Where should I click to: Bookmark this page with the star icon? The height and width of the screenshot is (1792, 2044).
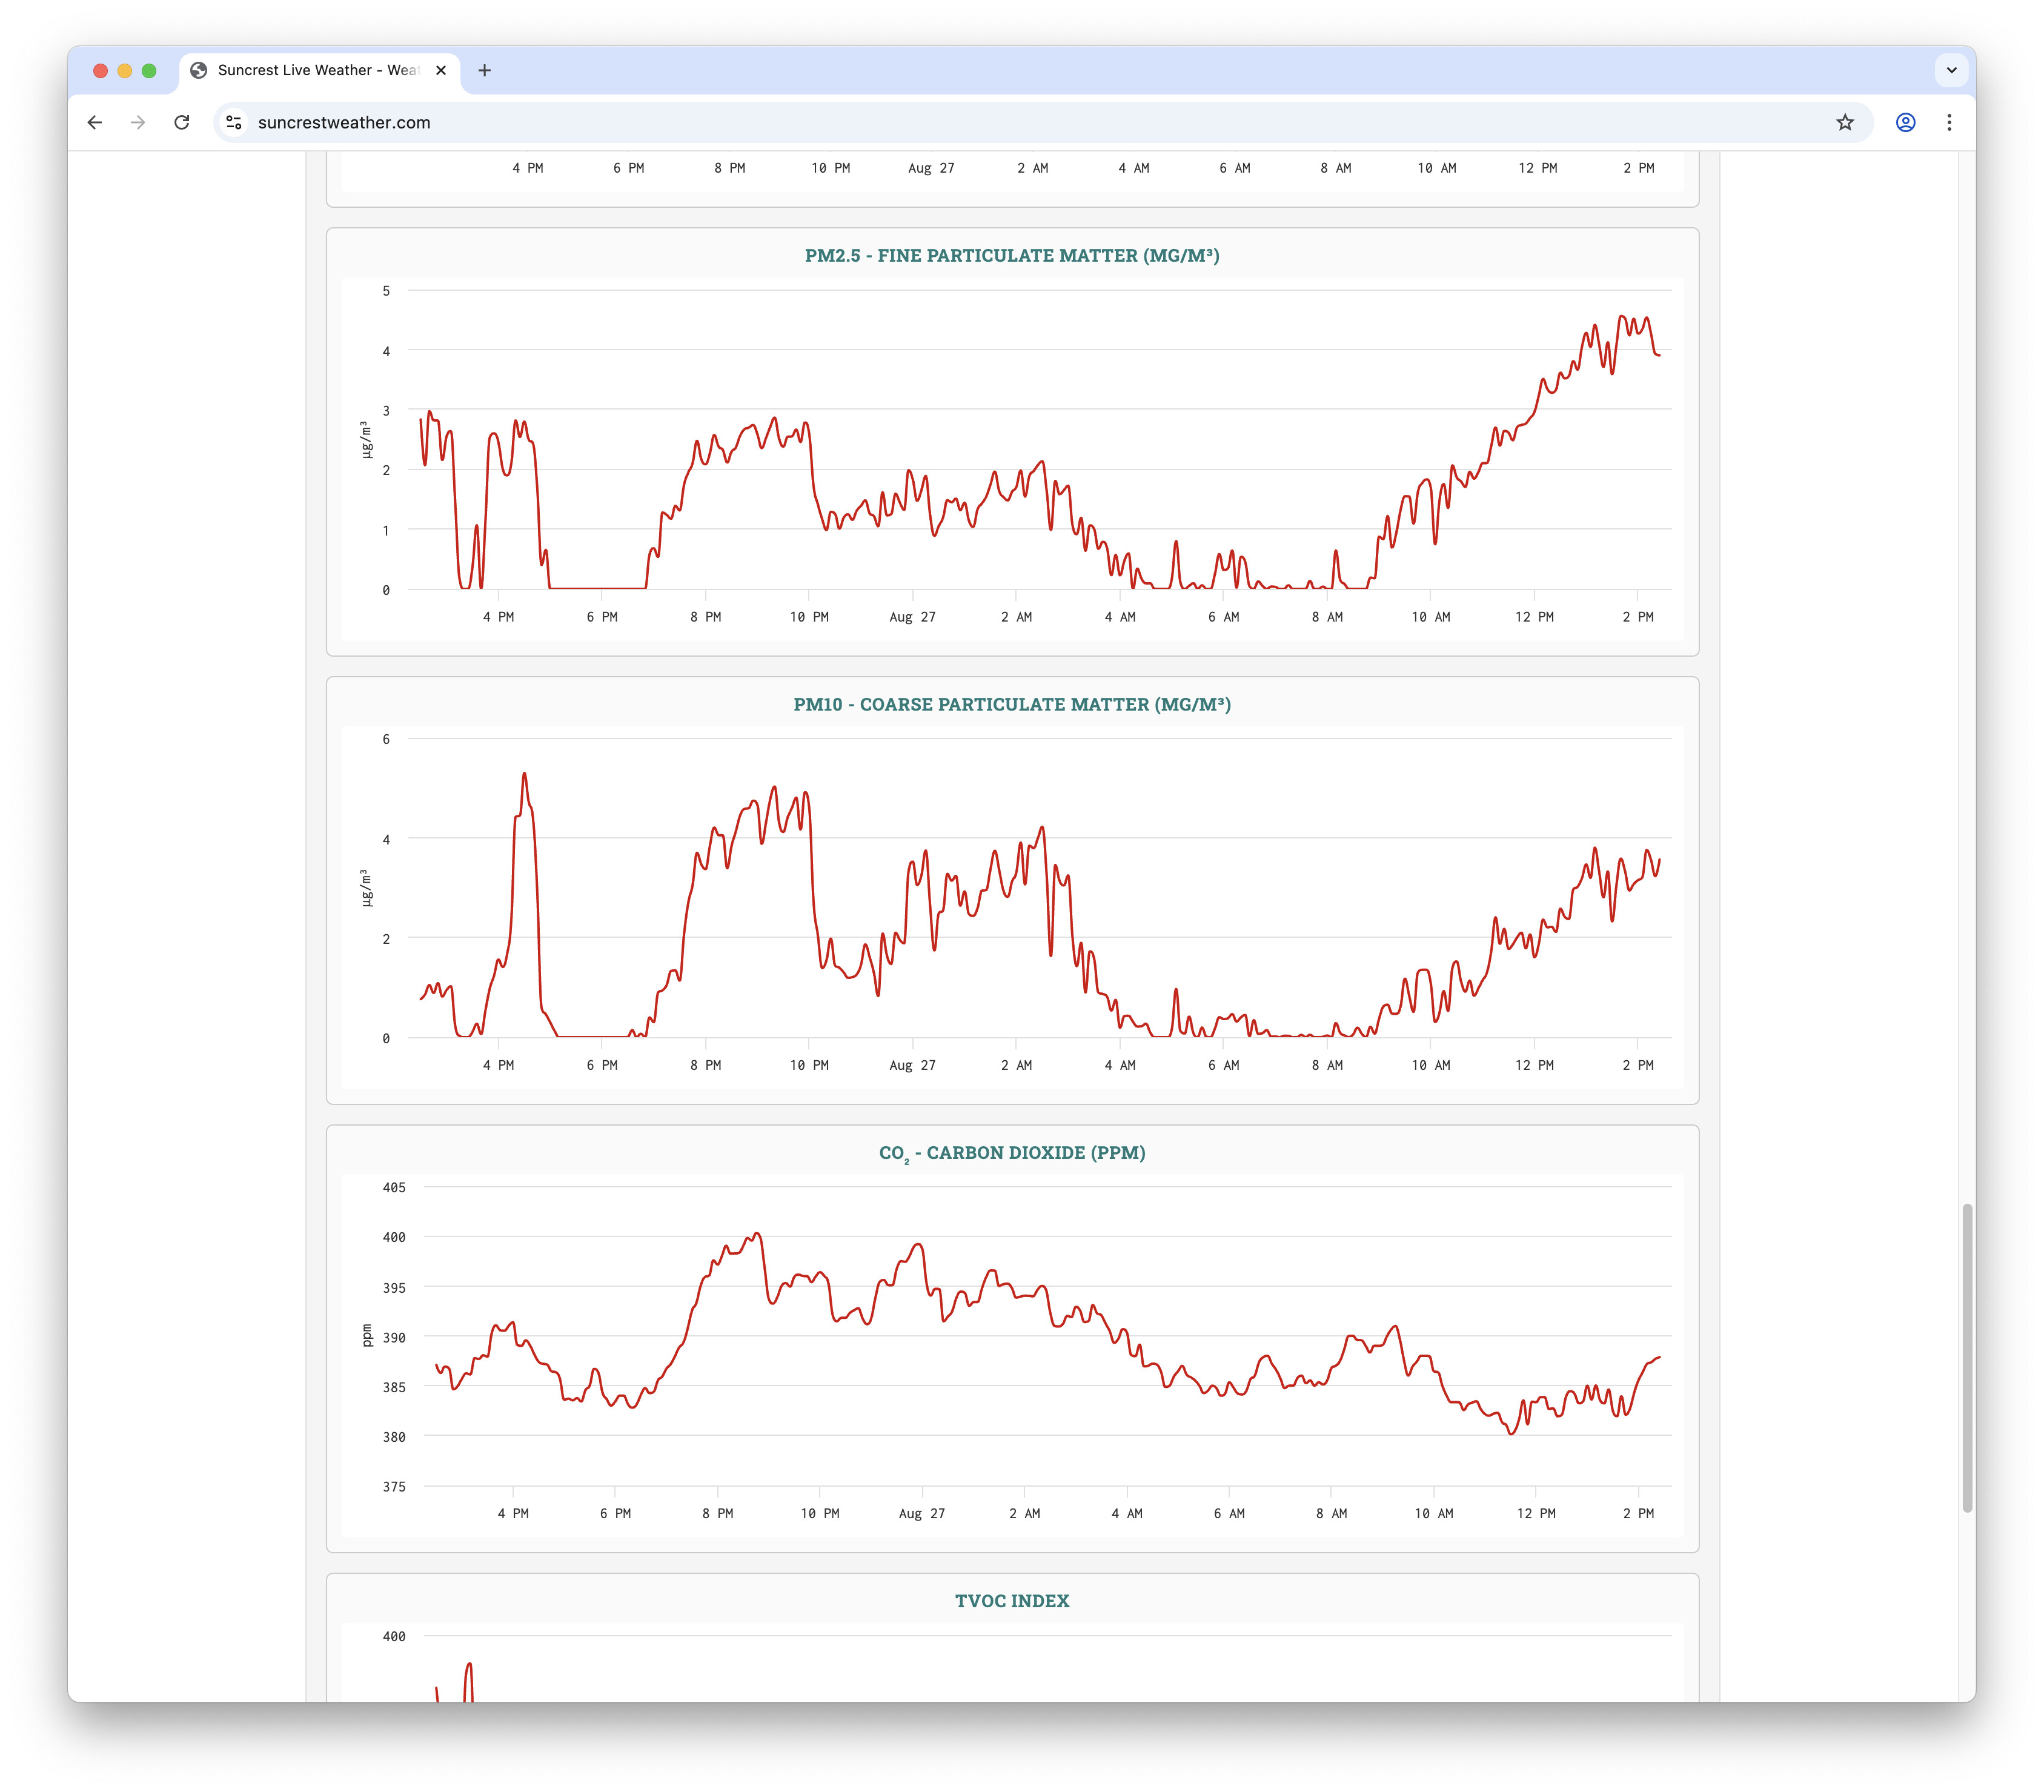point(1845,122)
